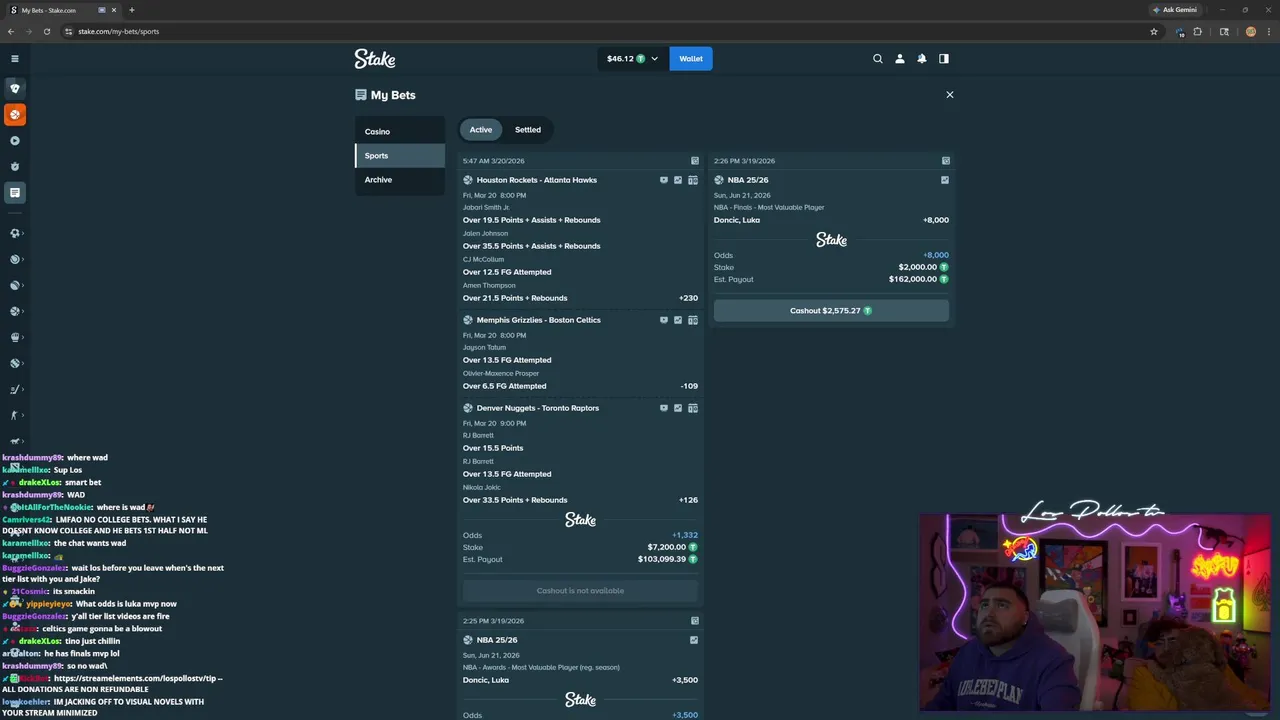
Task: Open stats chart icon for Rockets-Hawks
Action: pyautogui.click(x=678, y=180)
